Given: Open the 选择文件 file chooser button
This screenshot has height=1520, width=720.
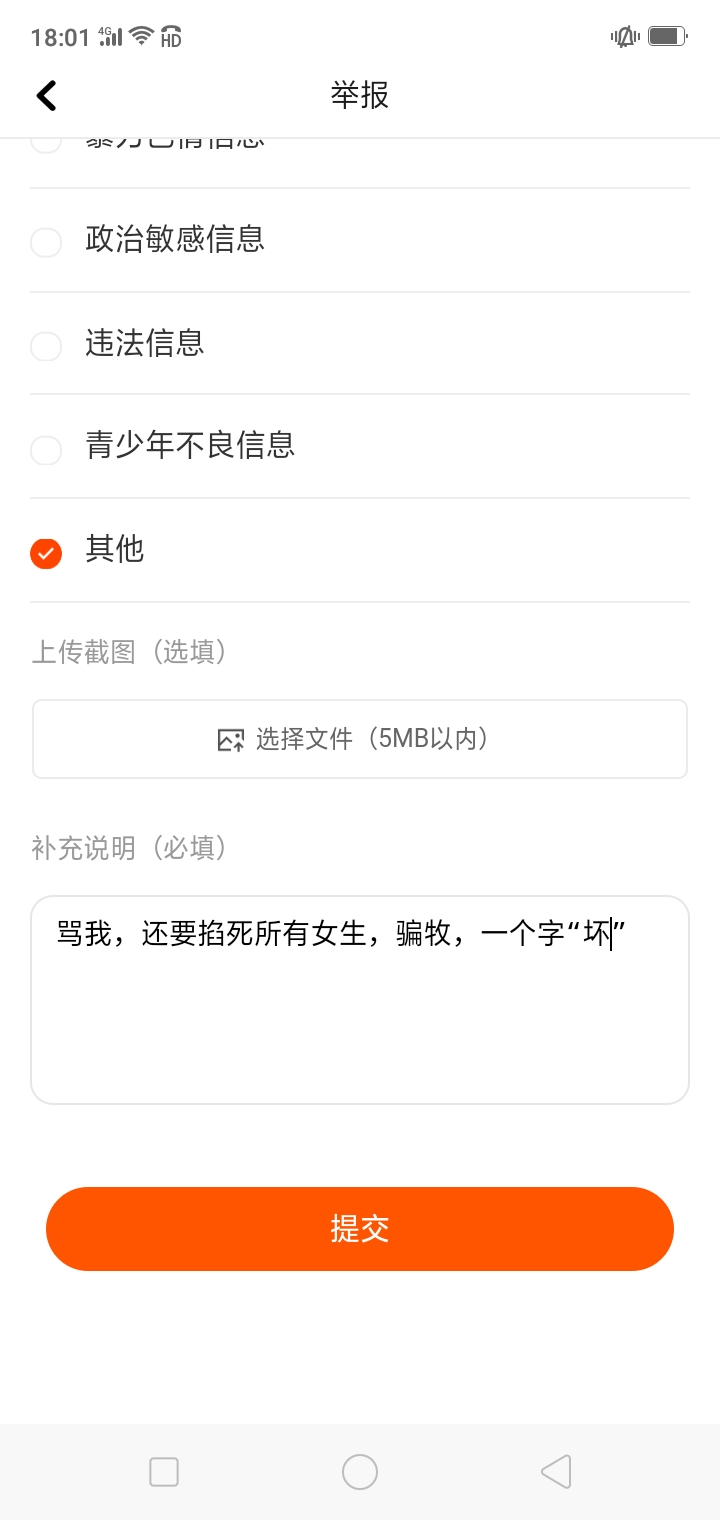Looking at the screenshot, I should (x=360, y=739).
